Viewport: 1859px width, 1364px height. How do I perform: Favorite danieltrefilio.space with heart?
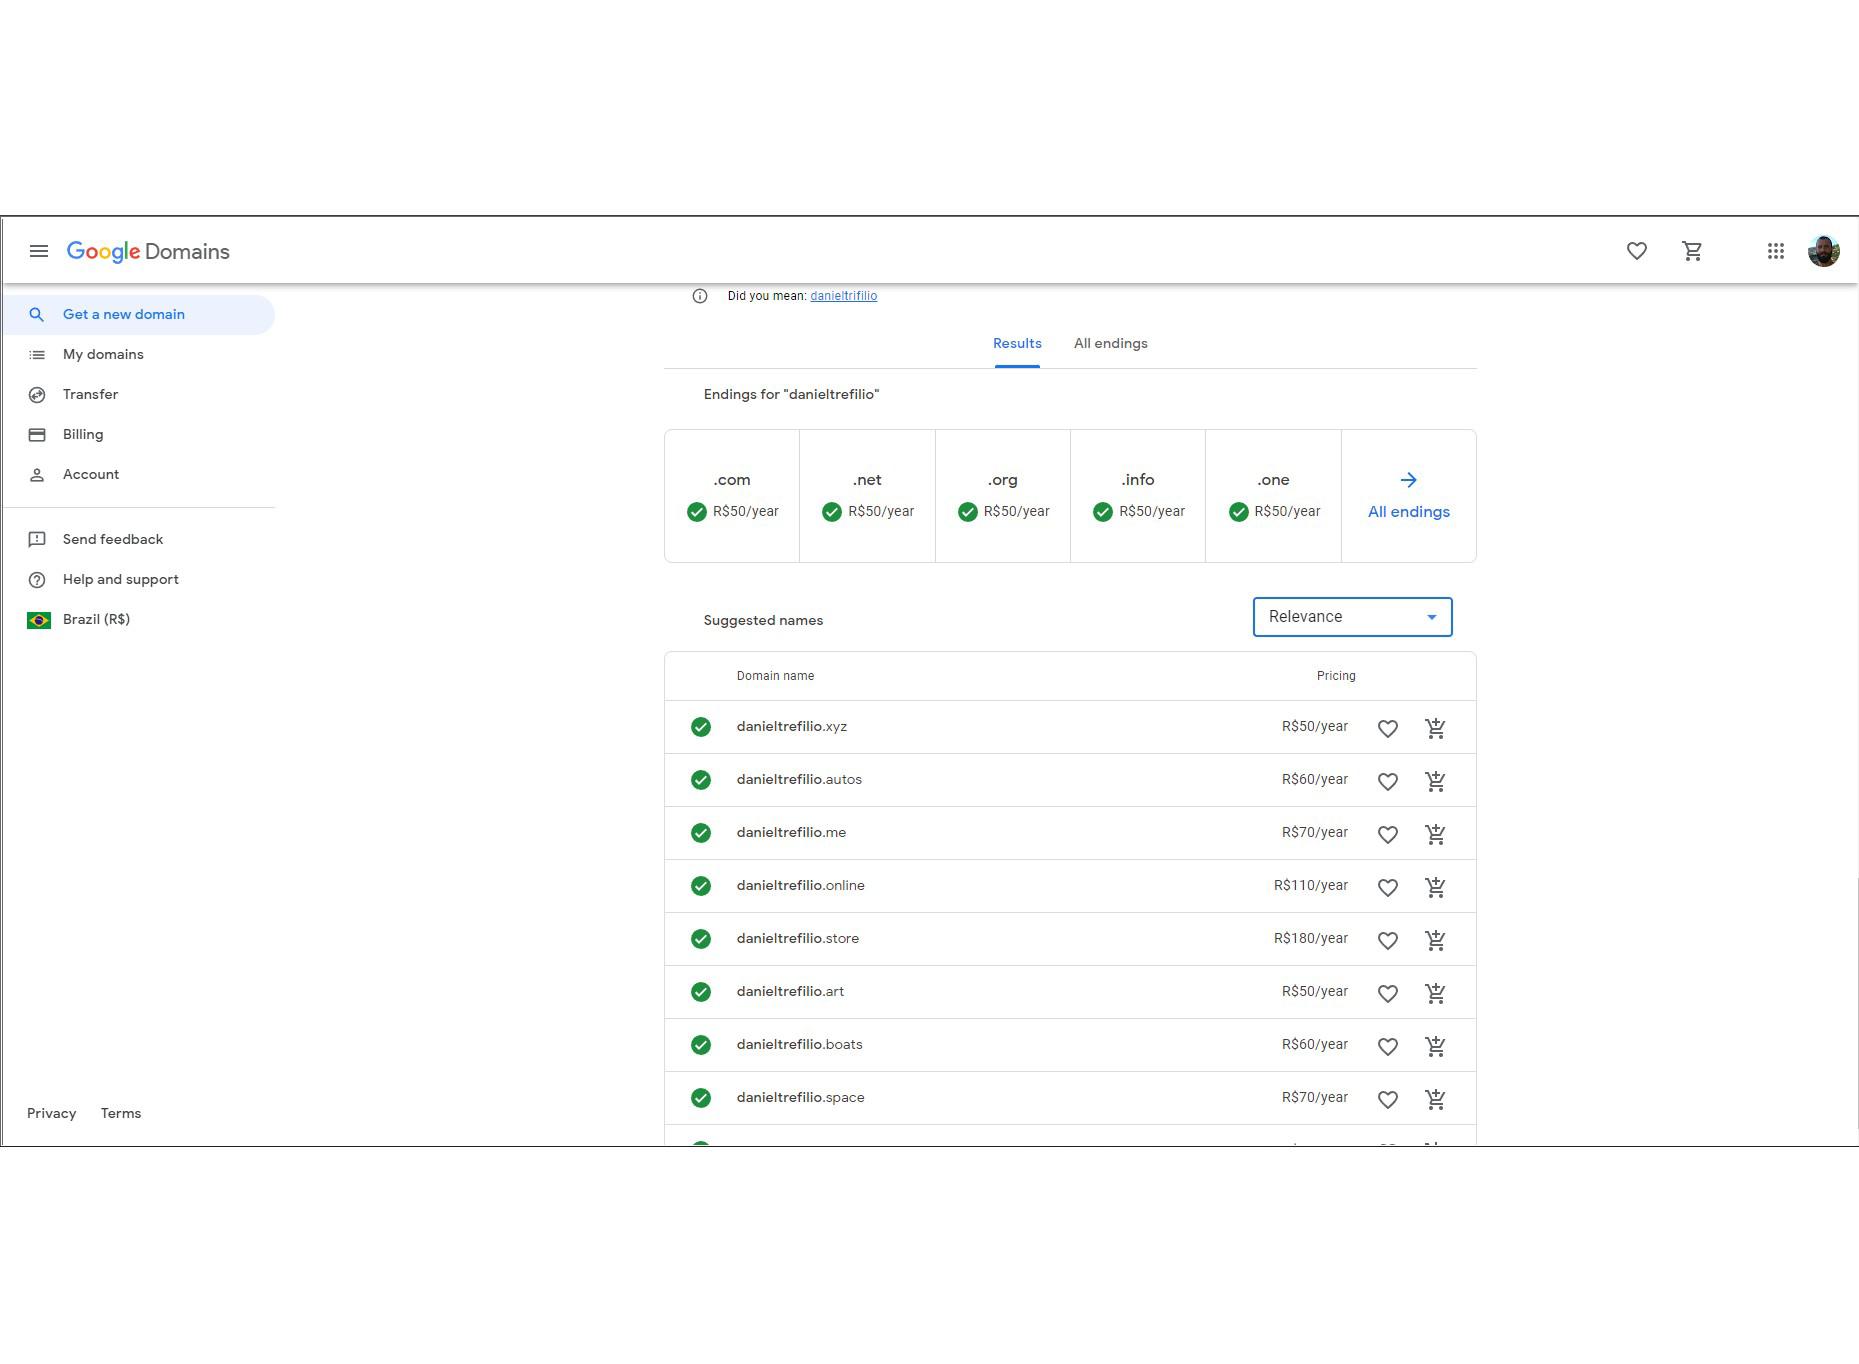(x=1388, y=1100)
